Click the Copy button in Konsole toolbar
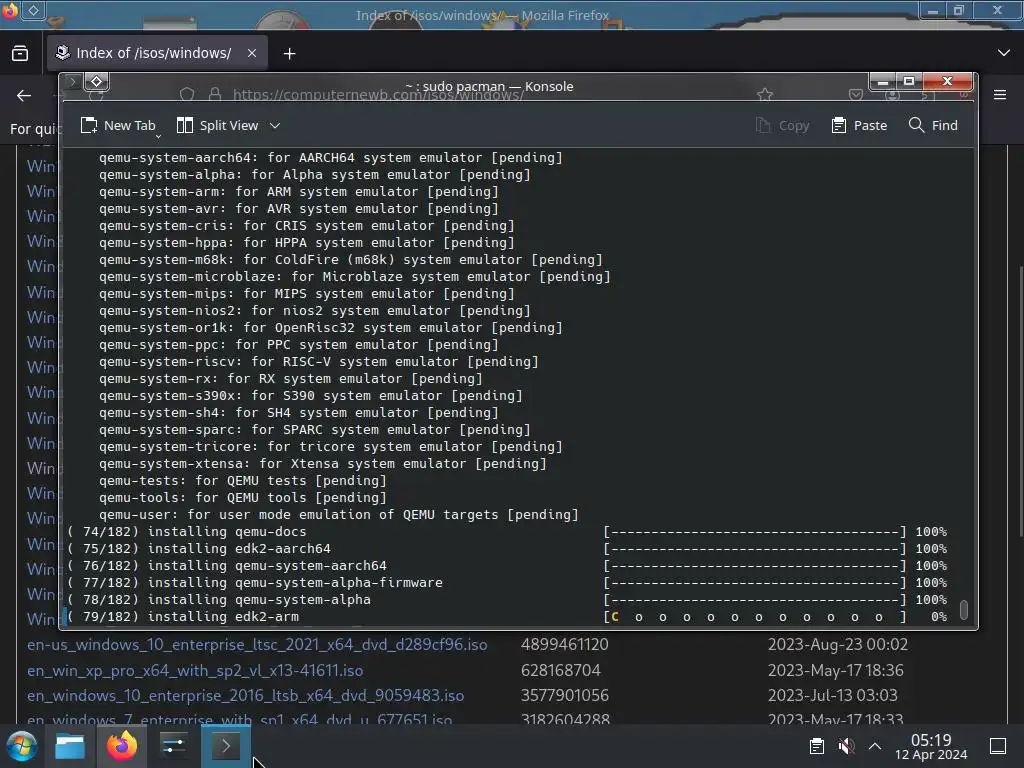1024x768 pixels. coord(782,125)
